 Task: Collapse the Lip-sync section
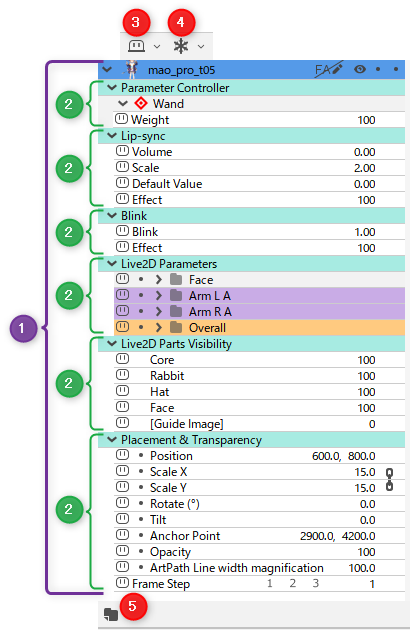112,136
